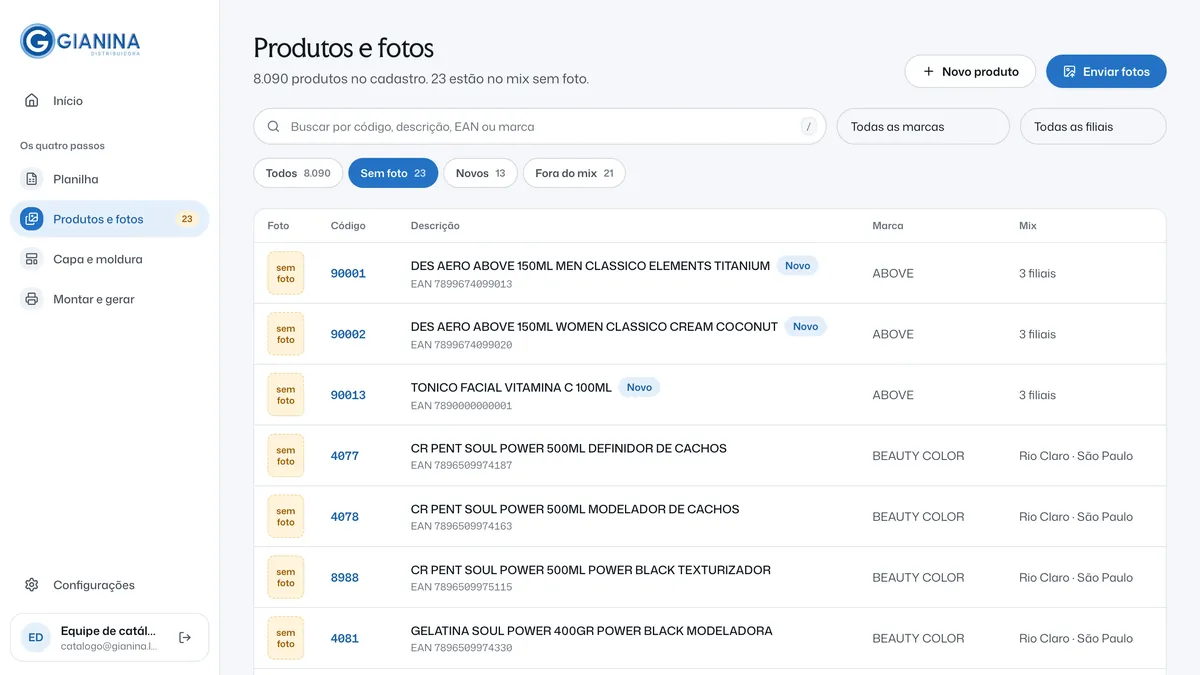1200x675 pixels.
Task: Click the Equipe de catálogo account name
Action: tap(108, 631)
